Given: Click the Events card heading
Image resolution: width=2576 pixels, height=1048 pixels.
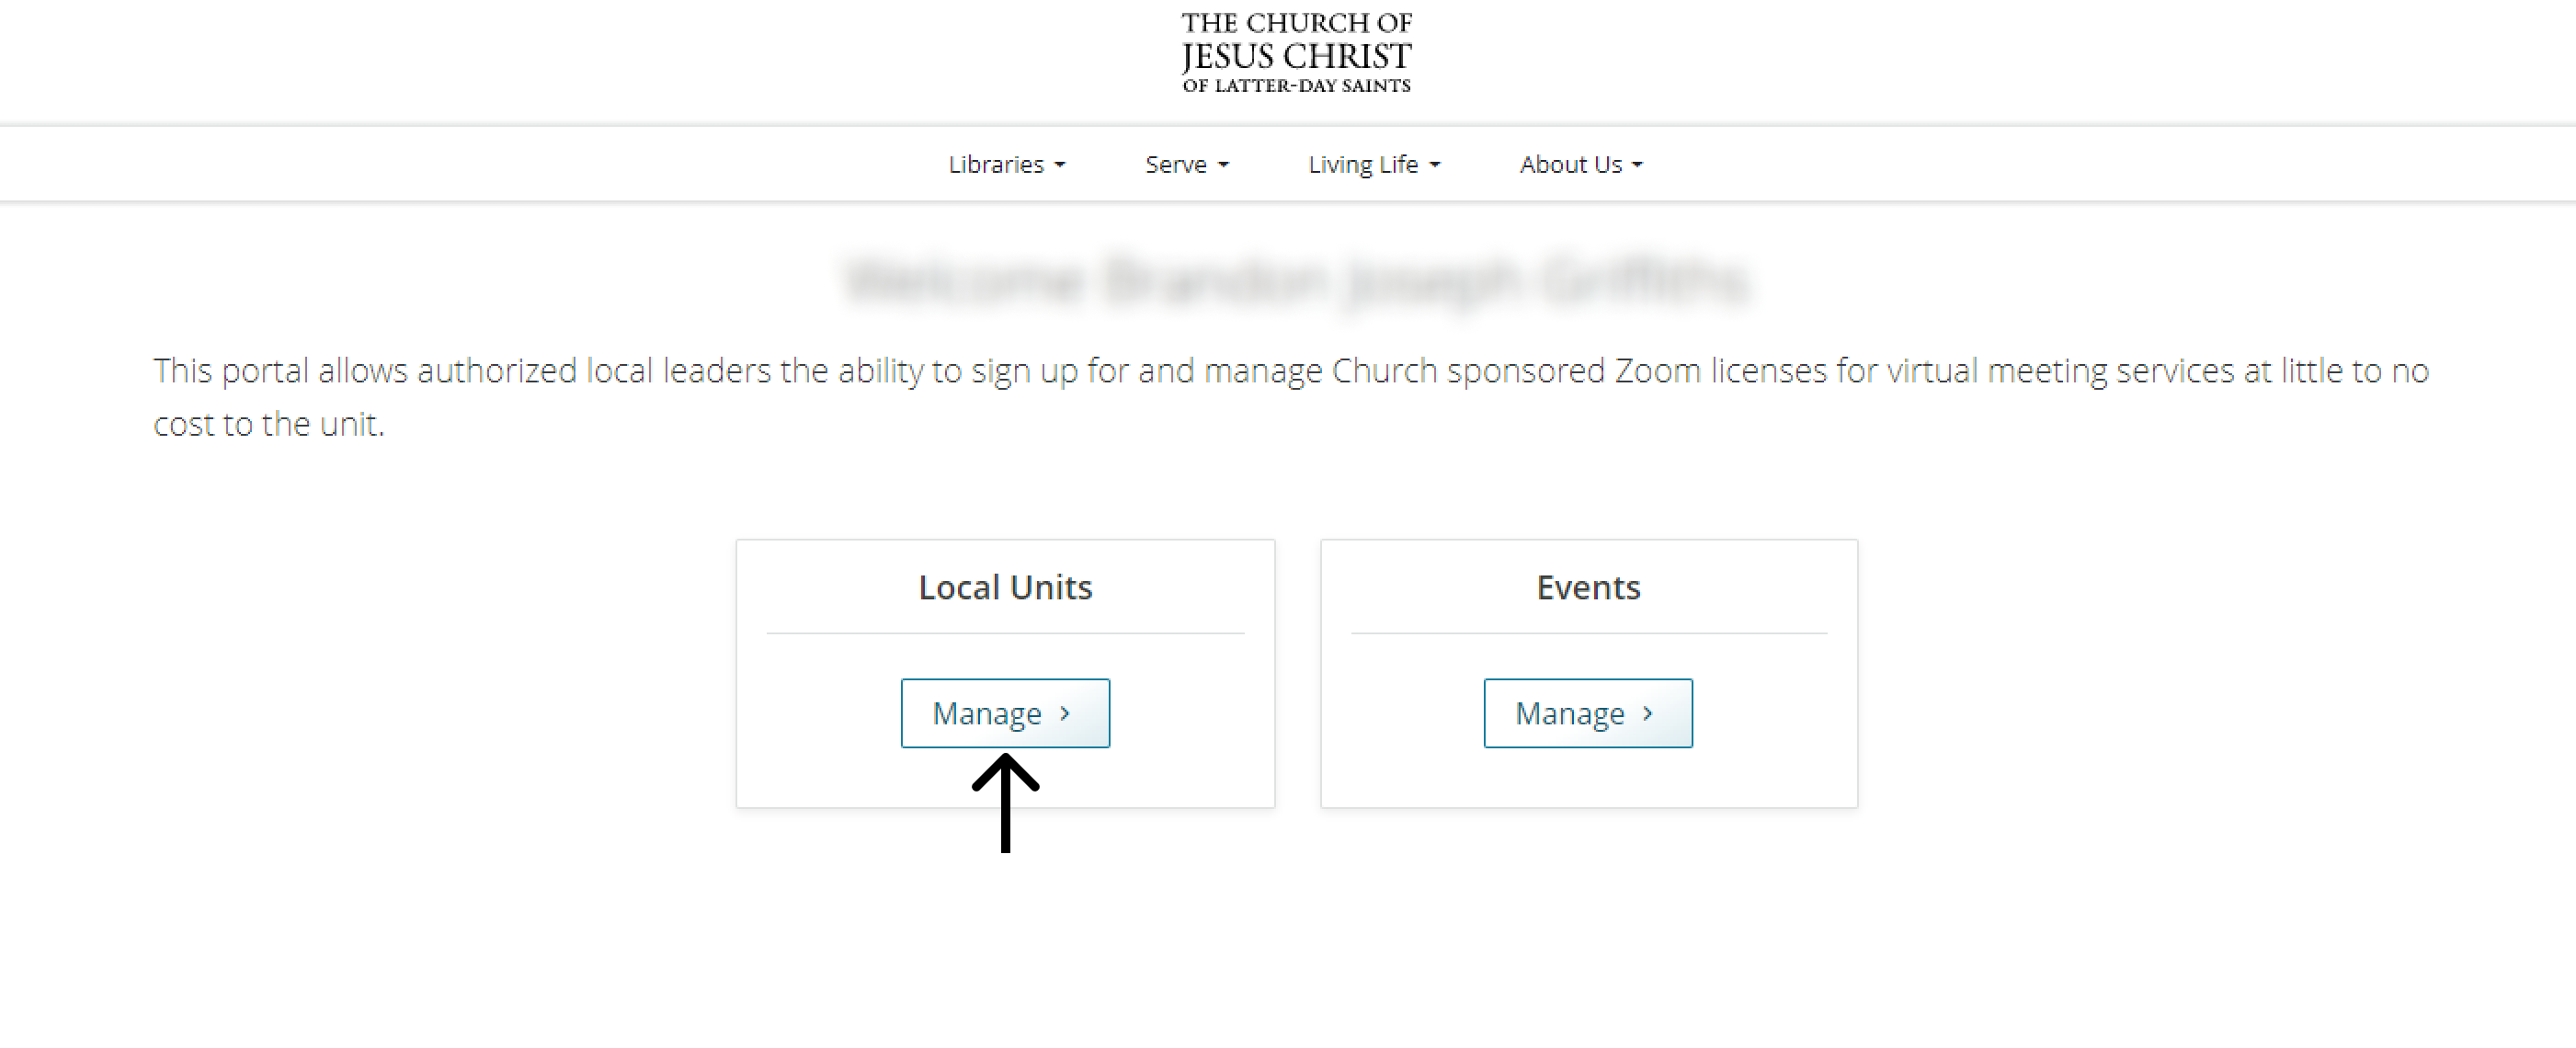Looking at the screenshot, I should [1588, 587].
